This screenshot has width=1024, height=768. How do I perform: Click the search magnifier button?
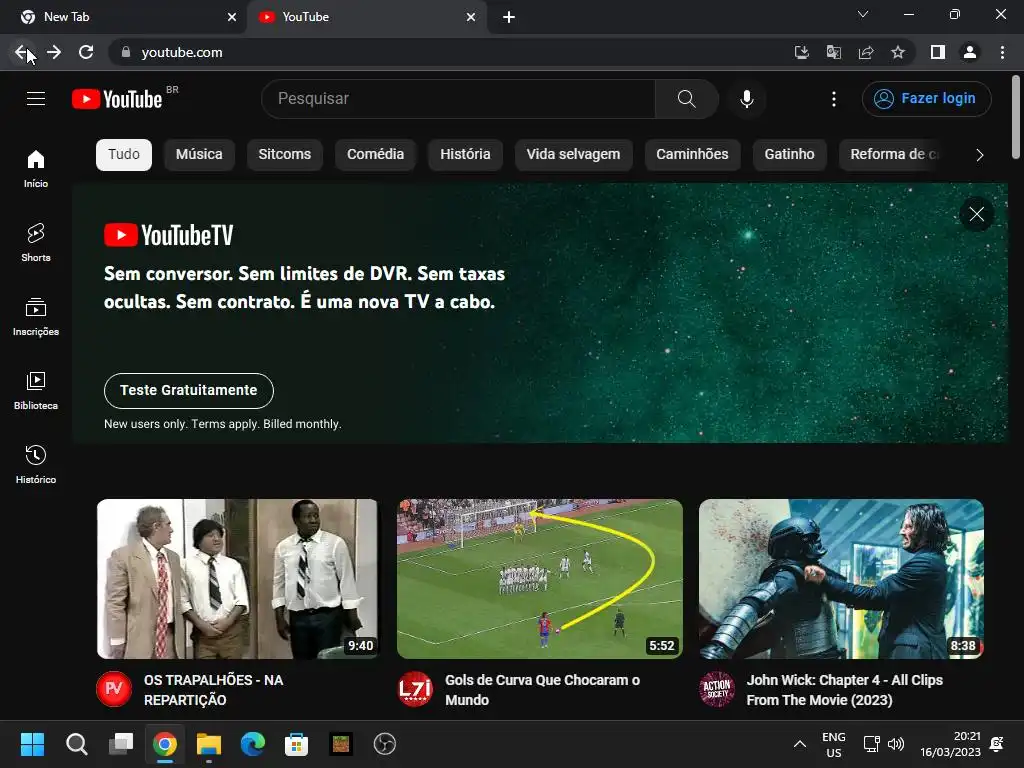tap(686, 99)
